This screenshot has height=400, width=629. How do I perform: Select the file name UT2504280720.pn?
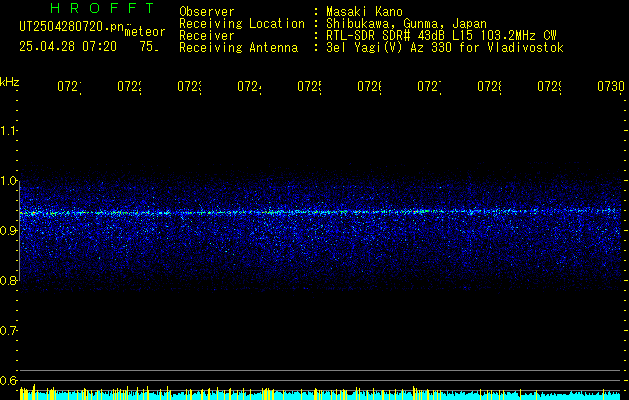click(x=72, y=27)
